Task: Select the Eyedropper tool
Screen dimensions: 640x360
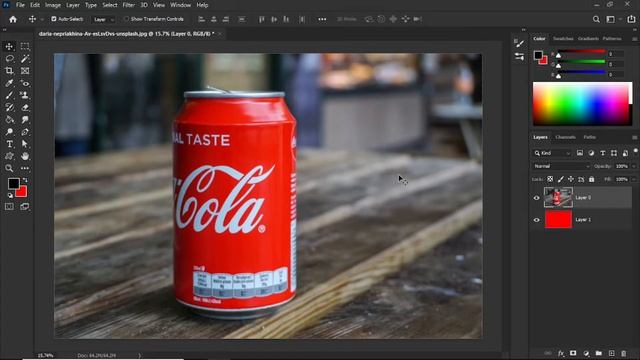Action: tap(9, 83)
